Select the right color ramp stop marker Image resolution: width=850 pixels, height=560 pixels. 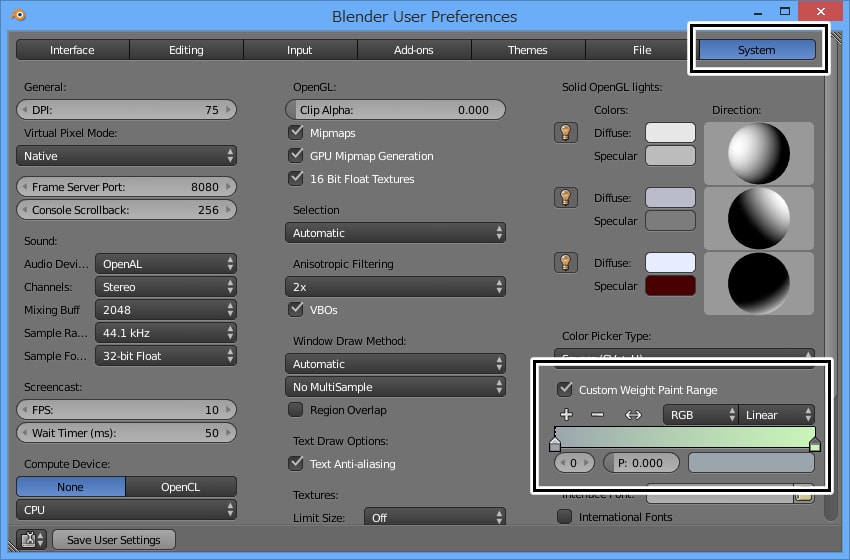[814, 445]
